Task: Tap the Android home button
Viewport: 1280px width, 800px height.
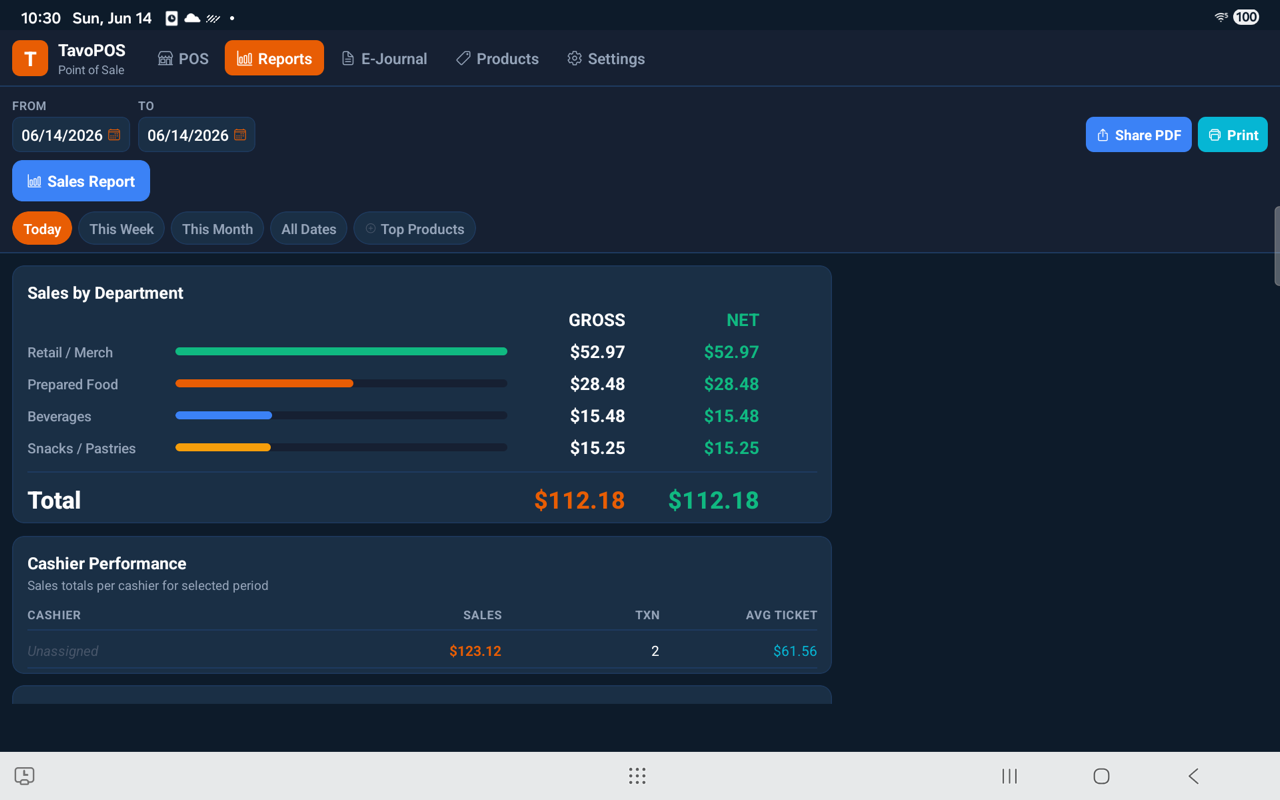Action: click(x=1101, y=776)
